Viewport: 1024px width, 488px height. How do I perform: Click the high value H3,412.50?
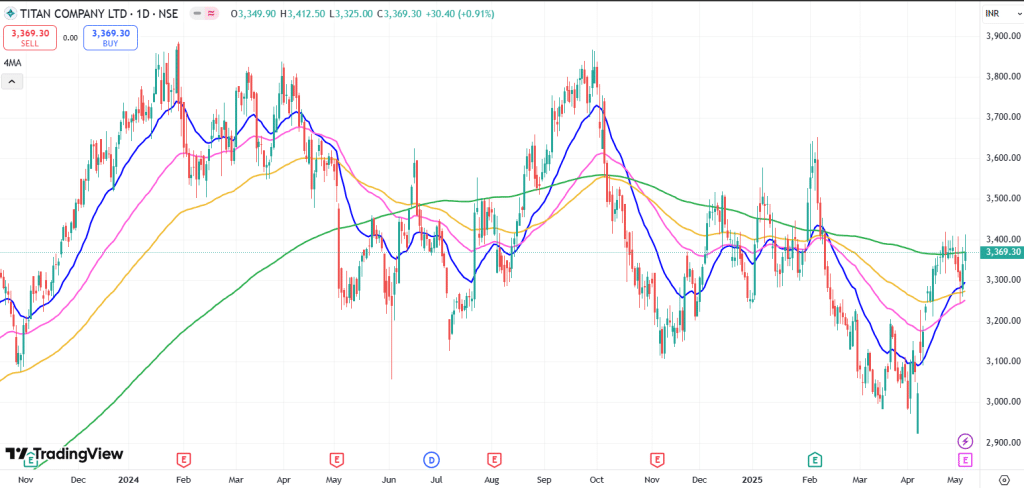pos(302,14)
